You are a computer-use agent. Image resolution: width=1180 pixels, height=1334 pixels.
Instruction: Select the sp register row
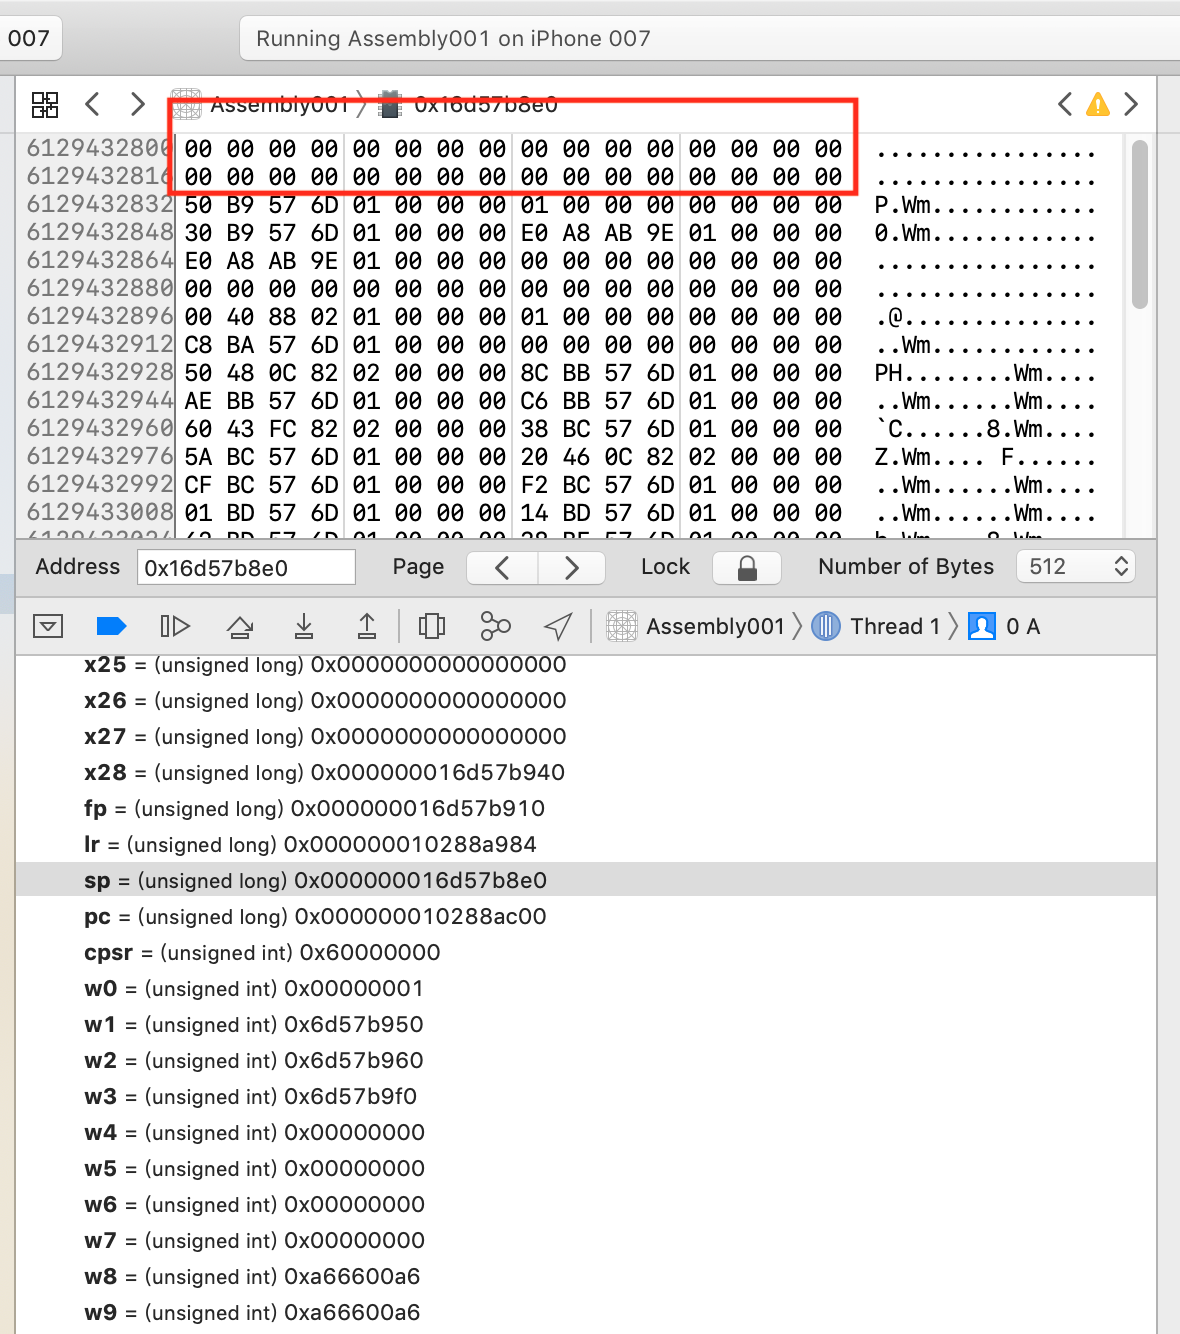tap(586, 881)
